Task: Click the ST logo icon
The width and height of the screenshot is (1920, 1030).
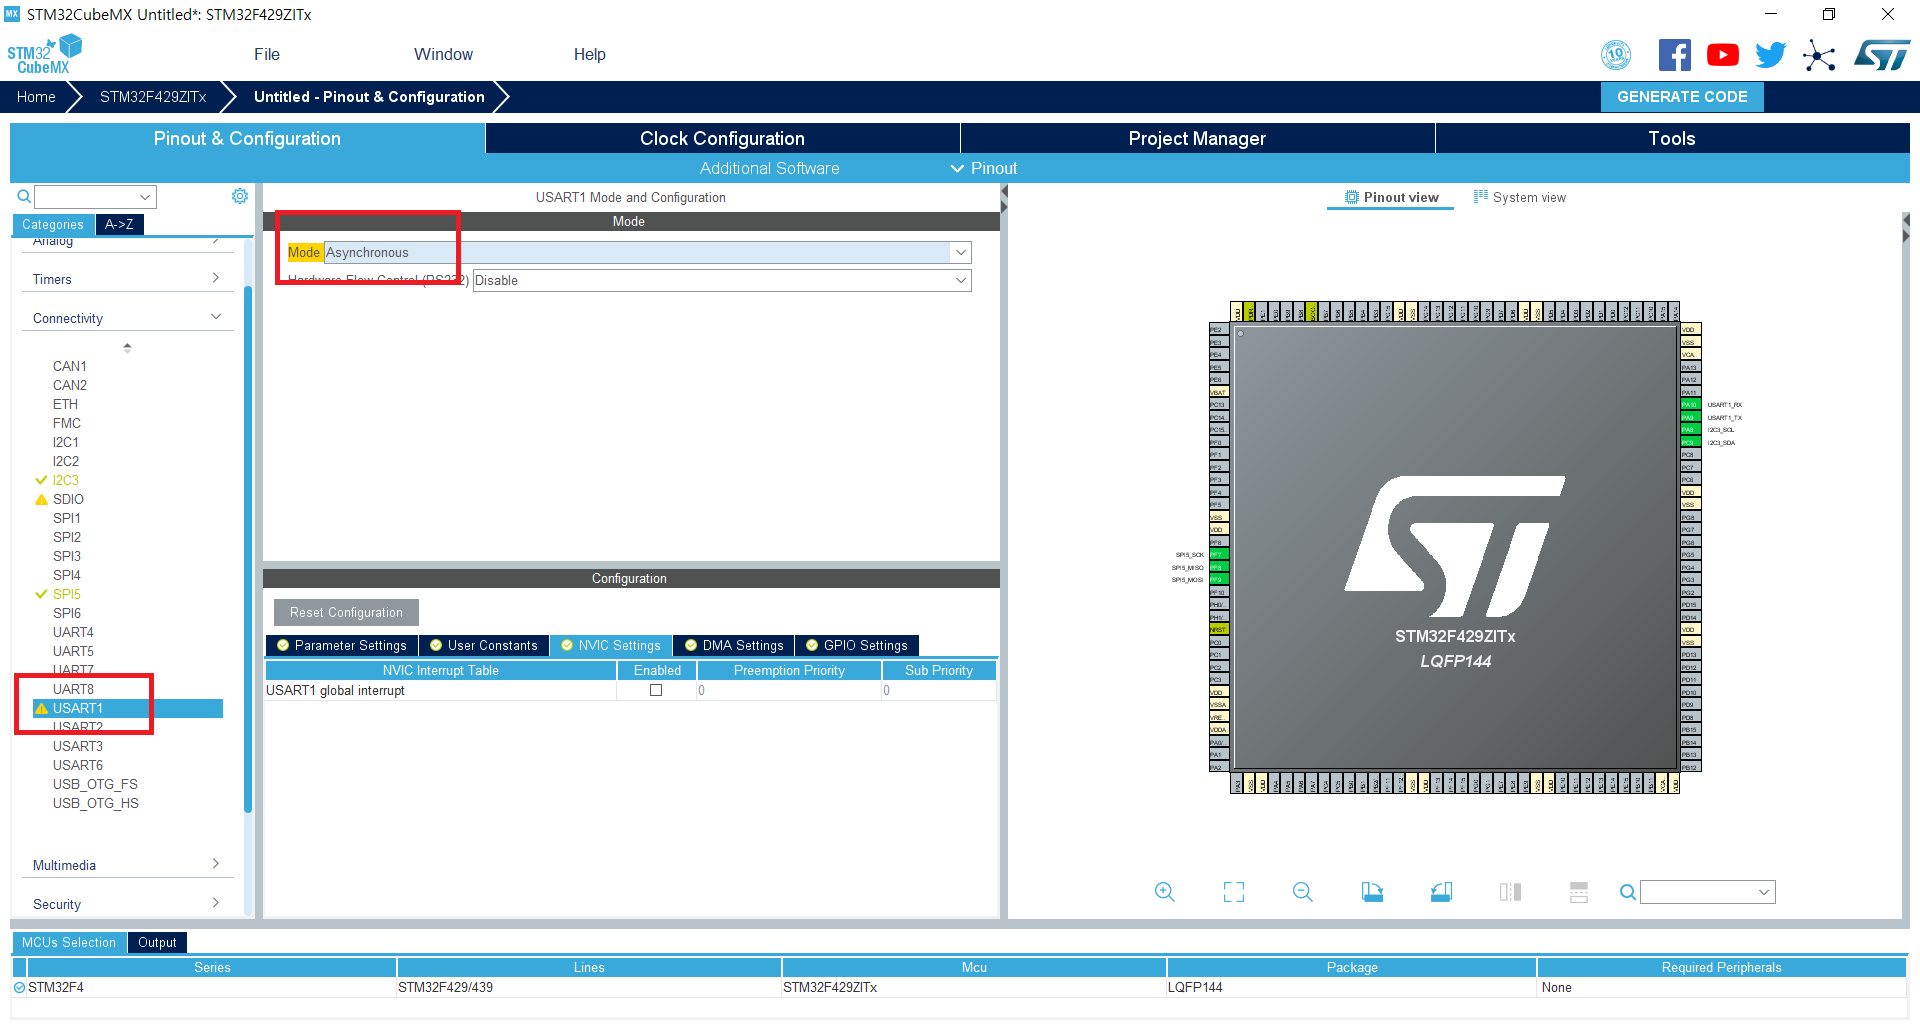Action: 1882,55
